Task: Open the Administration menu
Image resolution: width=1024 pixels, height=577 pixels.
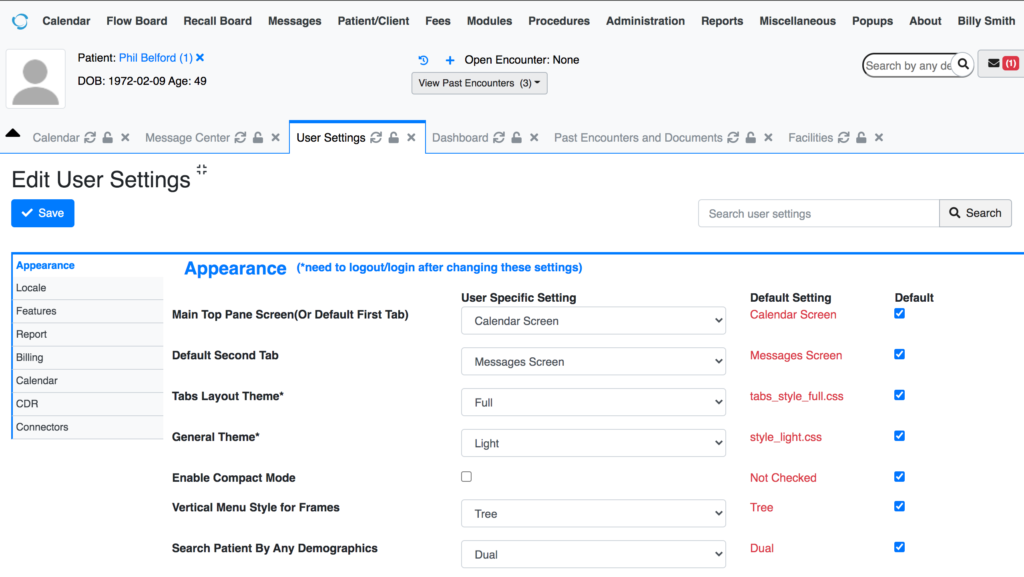Action: click(x=645, y=21)
